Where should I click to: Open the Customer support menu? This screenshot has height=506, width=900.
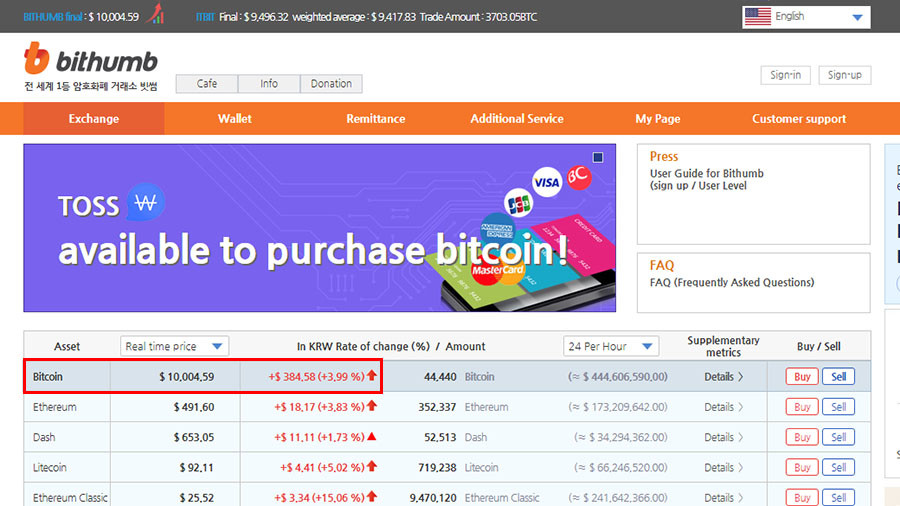pos(799,119)
